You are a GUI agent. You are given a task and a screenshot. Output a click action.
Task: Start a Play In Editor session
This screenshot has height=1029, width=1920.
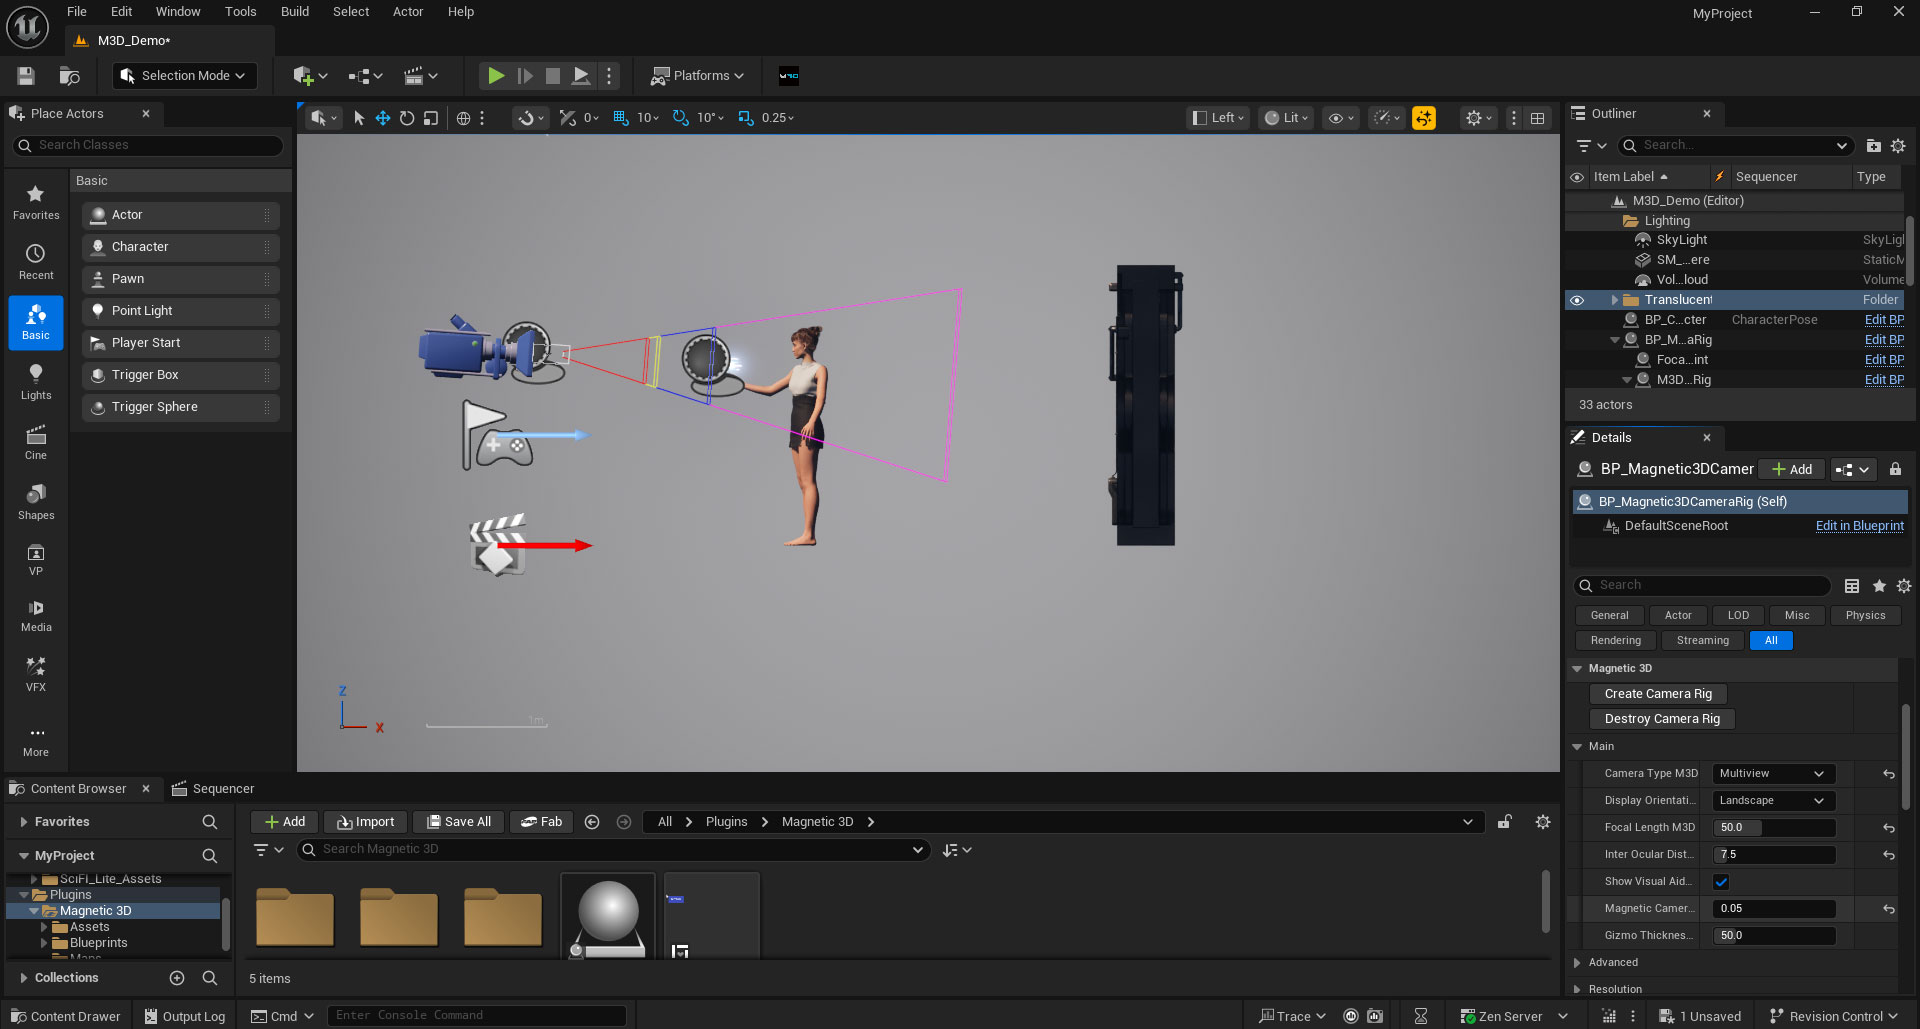click(496, 75)
